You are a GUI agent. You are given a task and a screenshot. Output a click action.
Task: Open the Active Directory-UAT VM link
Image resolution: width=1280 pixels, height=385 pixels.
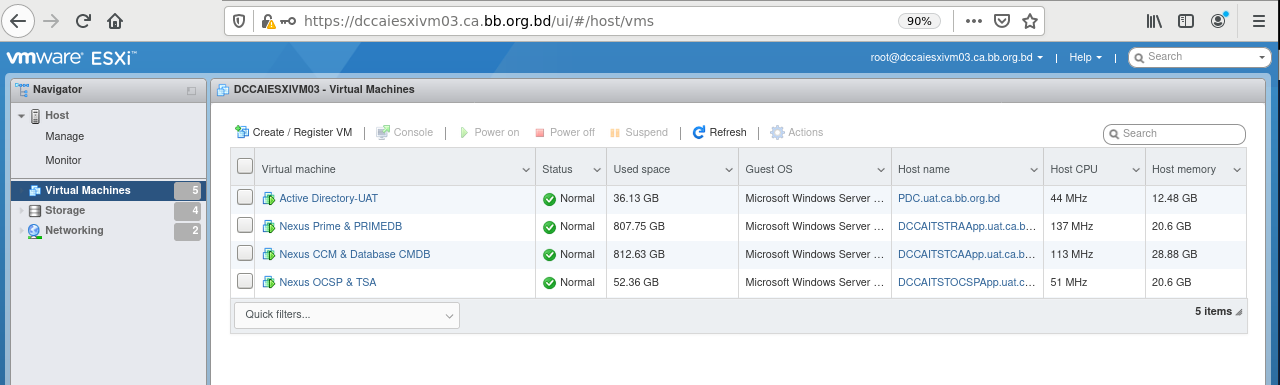[x=328, y=198]
